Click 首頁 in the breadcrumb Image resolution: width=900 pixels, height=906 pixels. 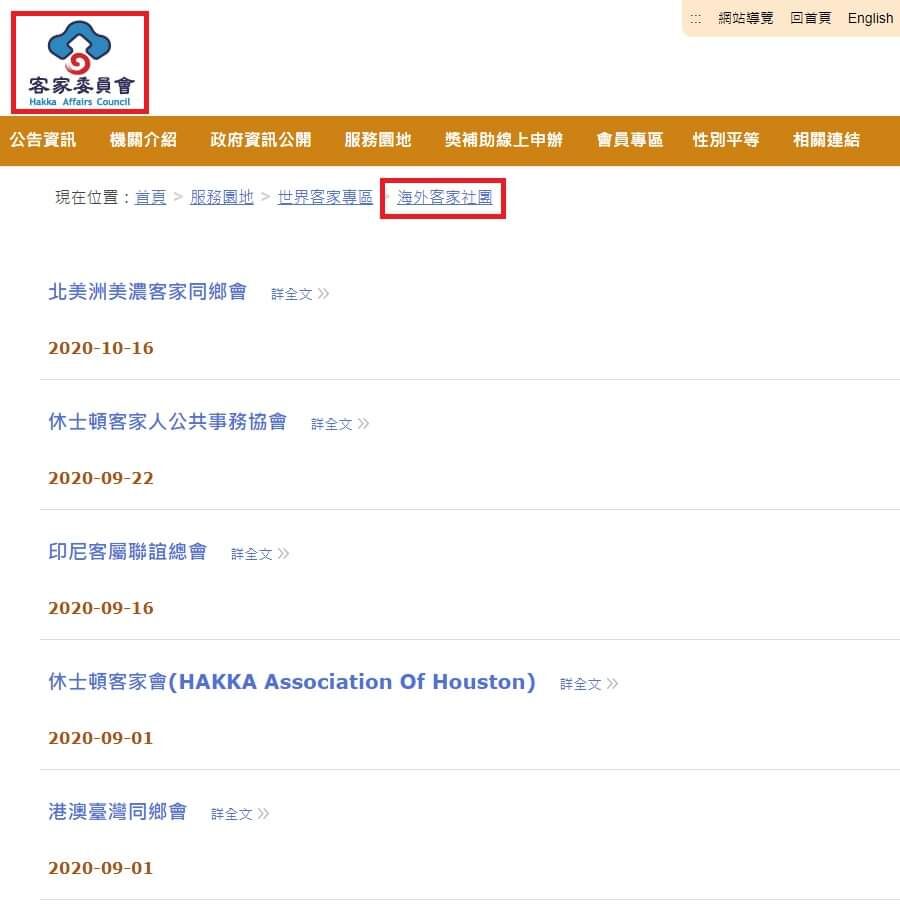coord(150,198)
